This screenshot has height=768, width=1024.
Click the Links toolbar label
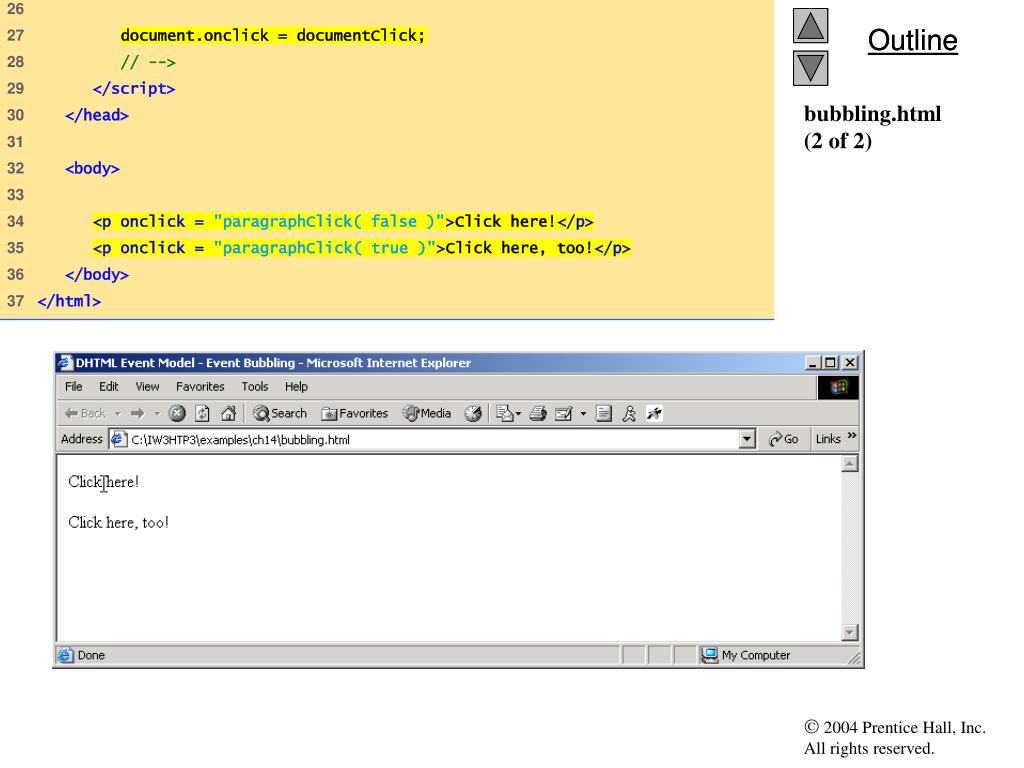point(828,439)
